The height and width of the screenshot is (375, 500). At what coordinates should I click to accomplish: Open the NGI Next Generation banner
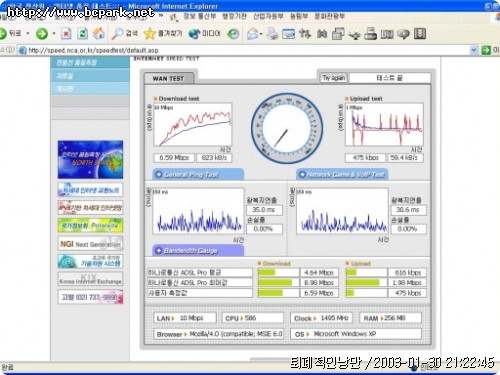point(90,244)
